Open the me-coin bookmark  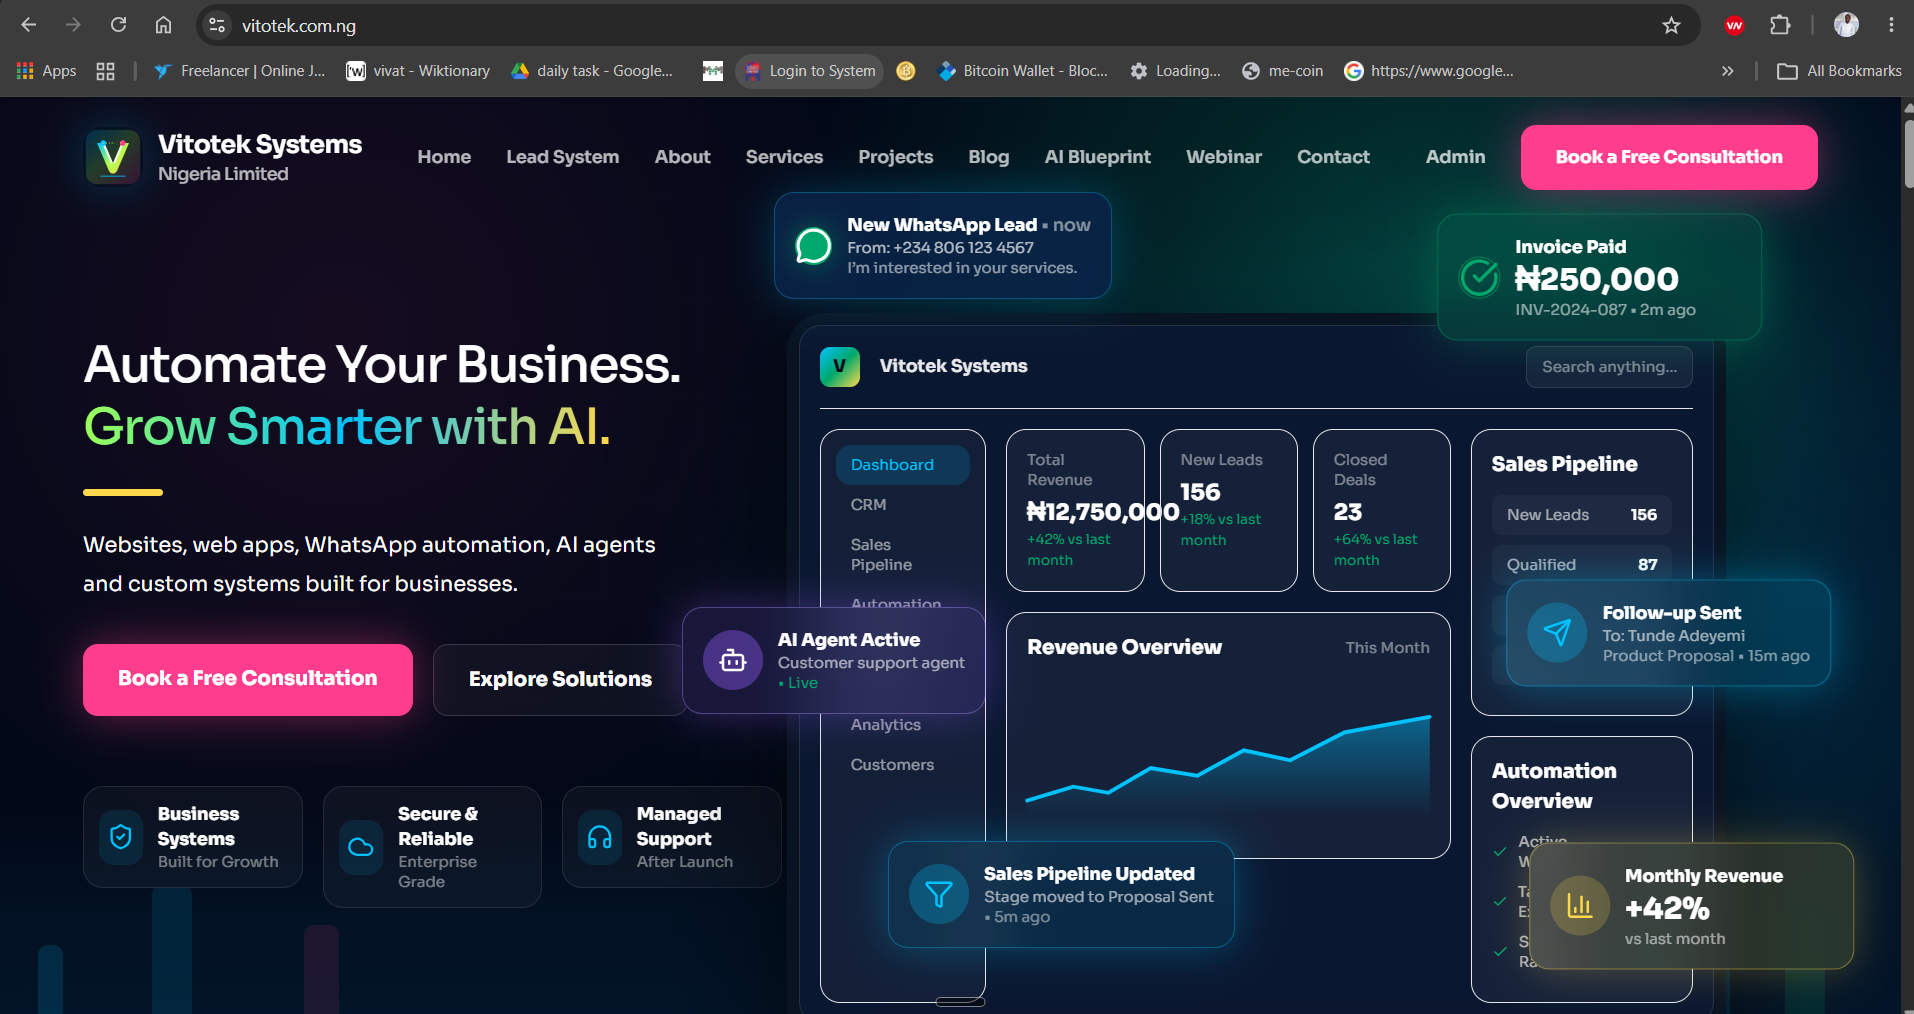tap(1283, 71)
